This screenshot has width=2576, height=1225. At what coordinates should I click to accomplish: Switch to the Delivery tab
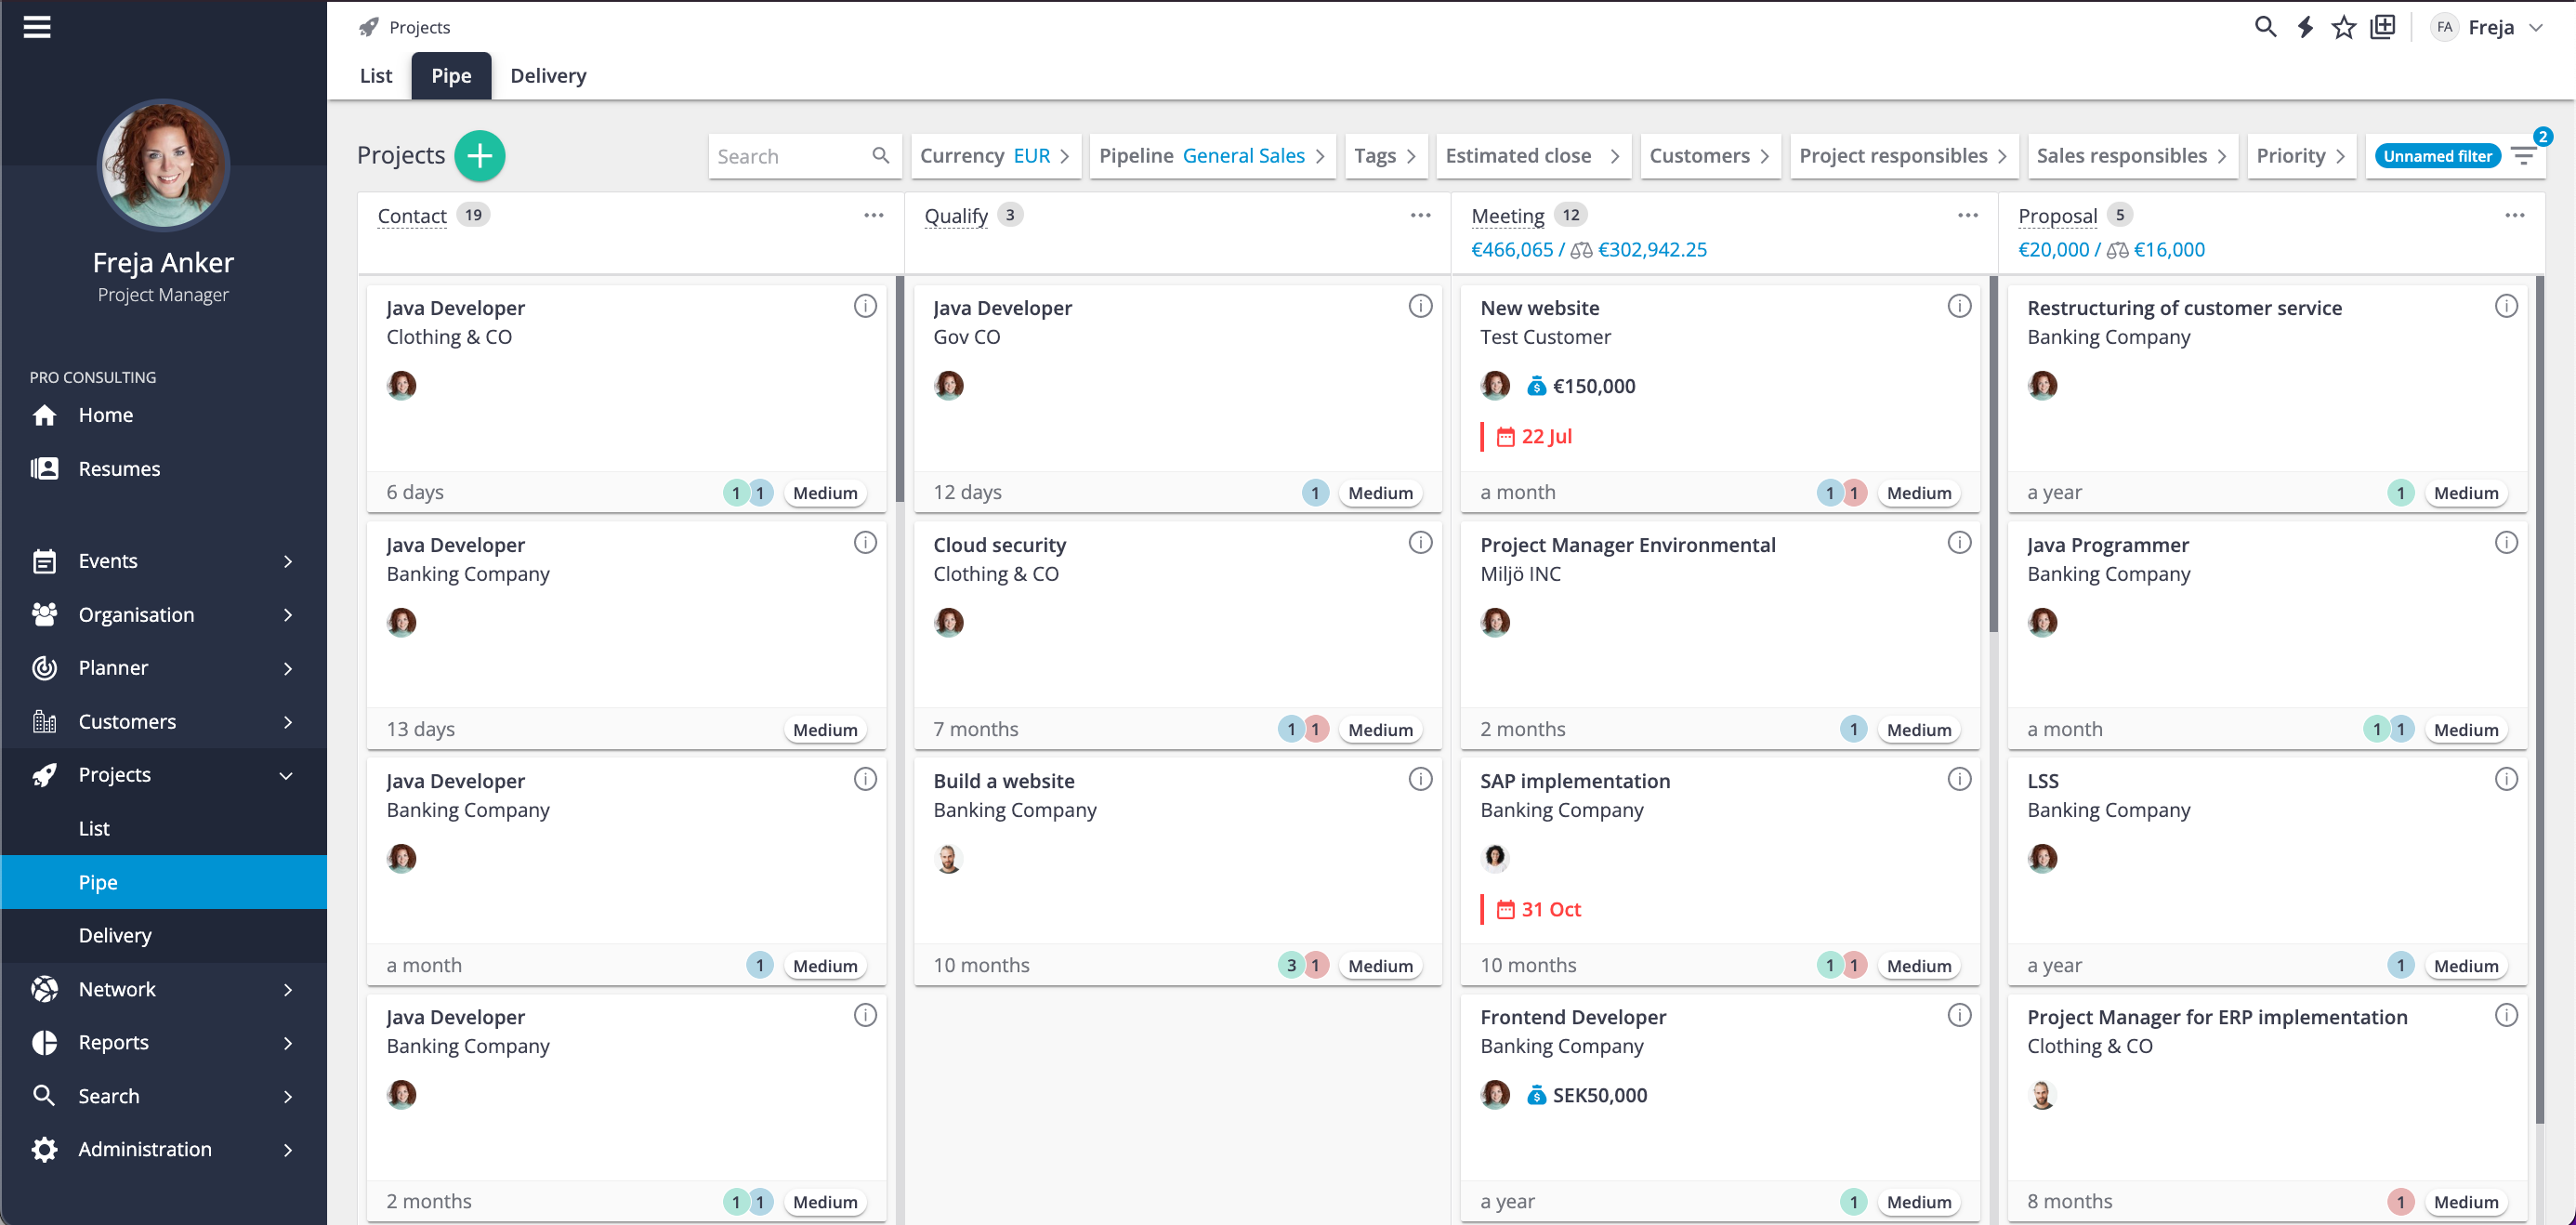(x=548, y=76)
